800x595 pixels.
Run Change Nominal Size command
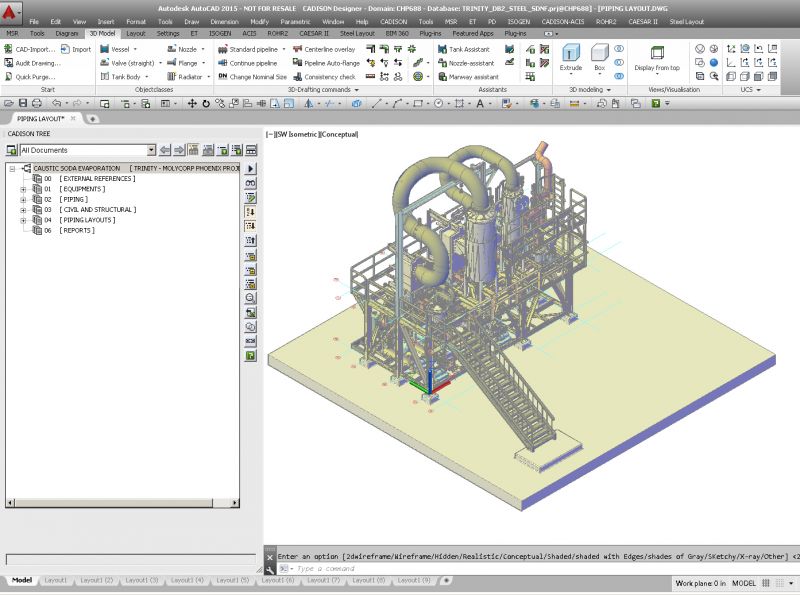pyautogui.click(x=252, y=77)
